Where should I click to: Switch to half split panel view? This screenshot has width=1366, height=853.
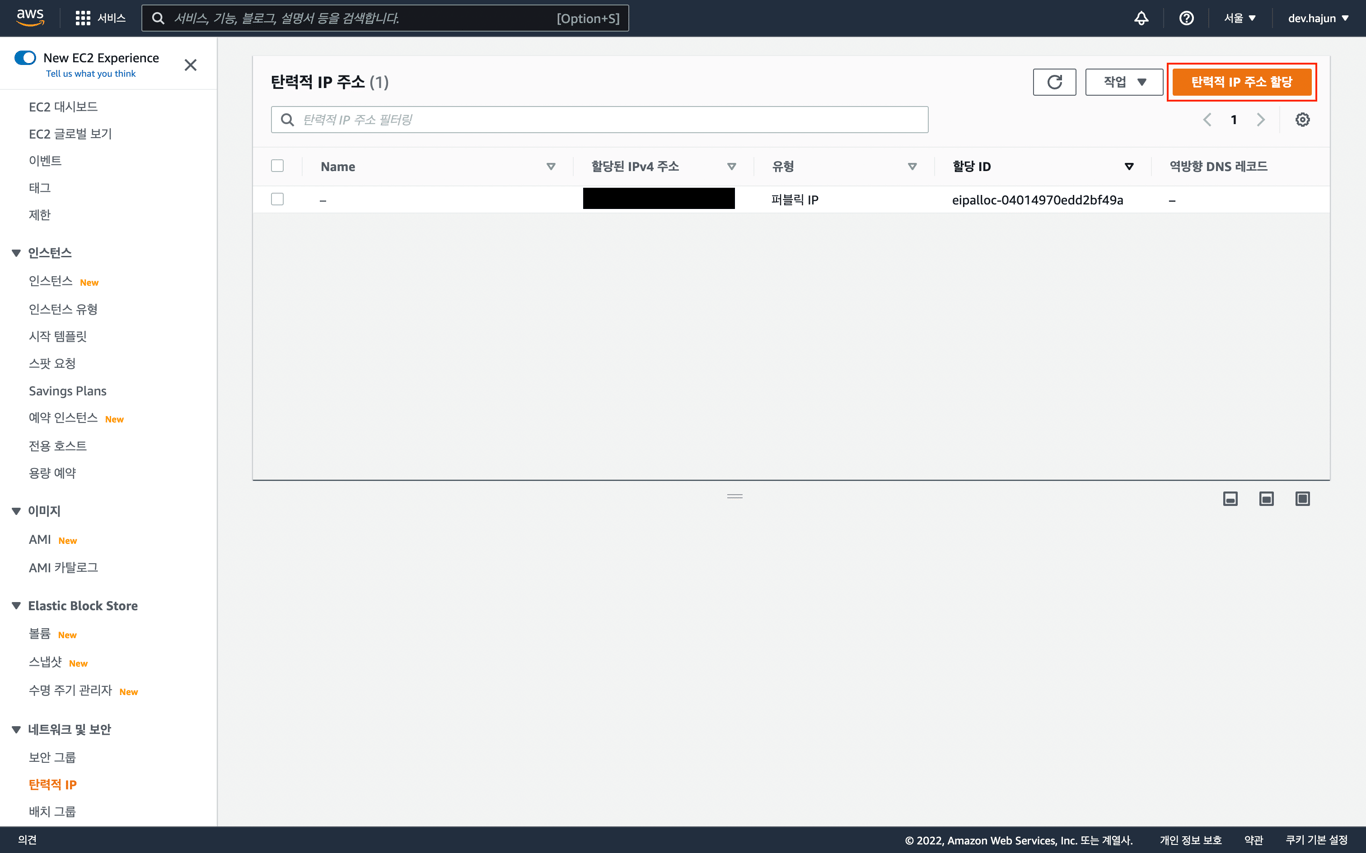(x=1266, y=498)
